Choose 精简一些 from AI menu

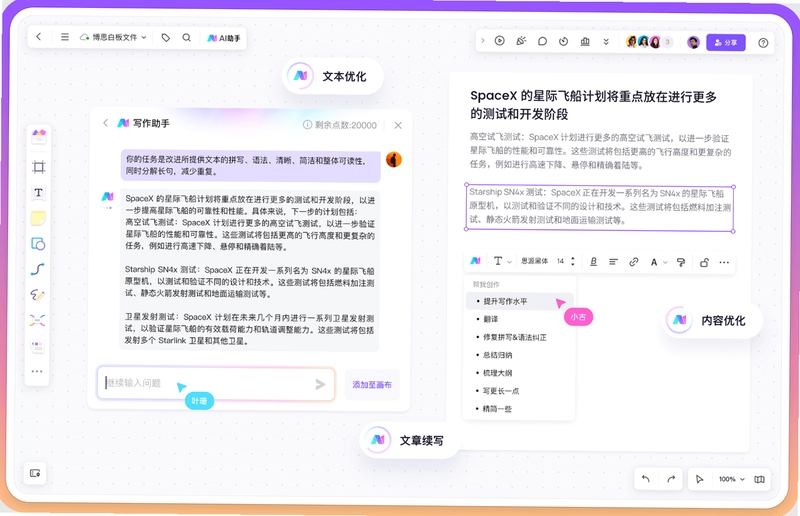click(519, 408)
